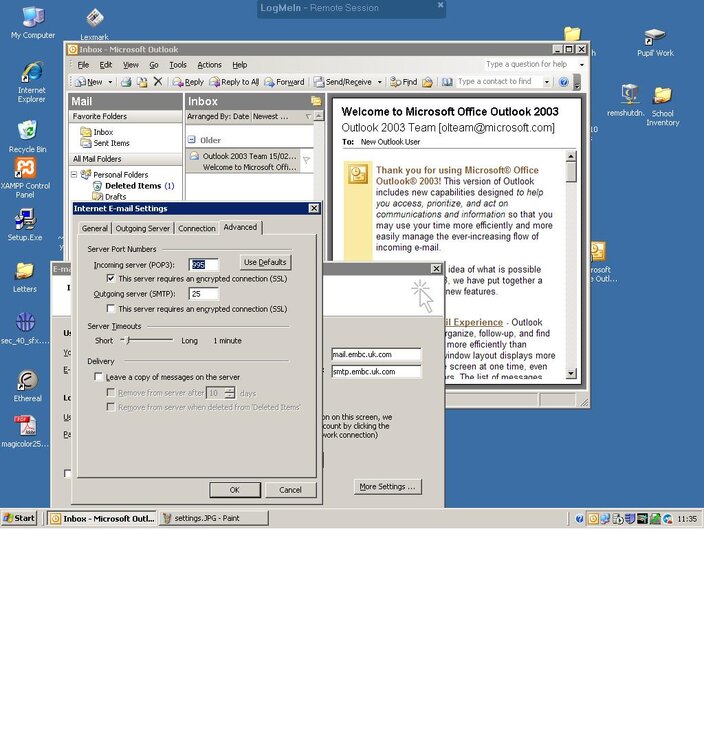Open the Address Book icon
This screenshot has height=750, width=704.
click(x=447, y=82)
